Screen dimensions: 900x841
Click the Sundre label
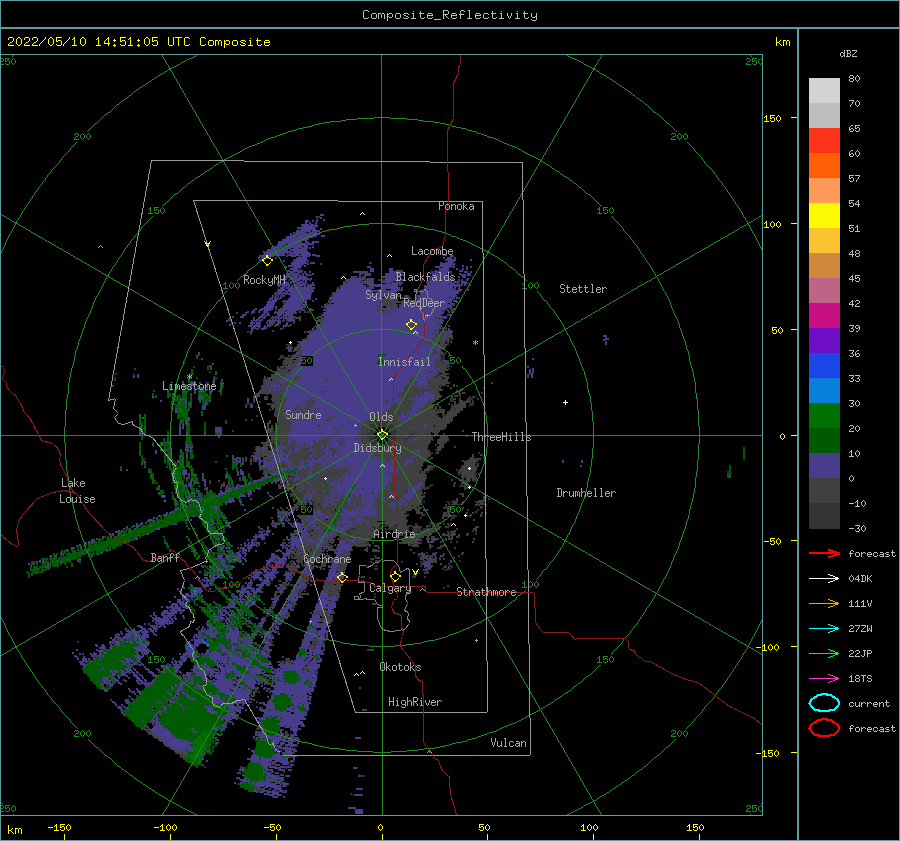[303, 414]
